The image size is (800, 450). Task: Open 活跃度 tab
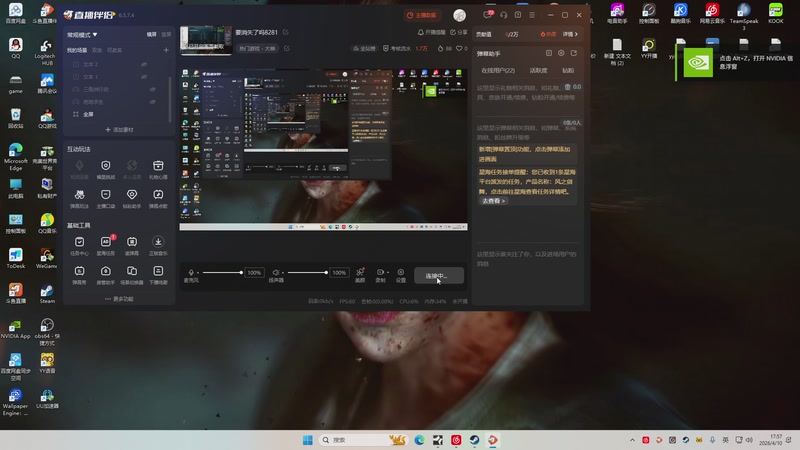point(538,70)
